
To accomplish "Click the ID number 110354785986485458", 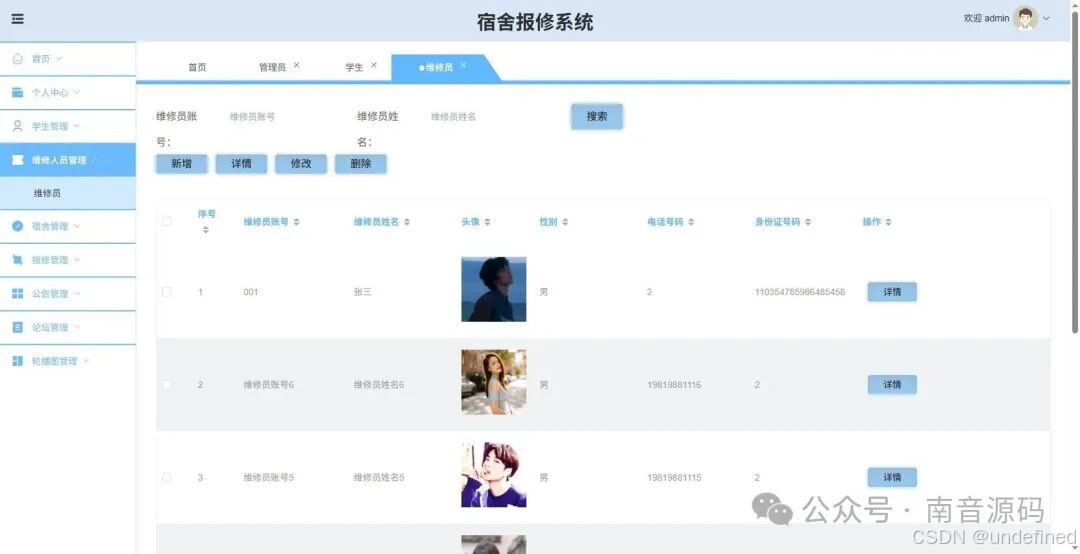I will 800,292.
